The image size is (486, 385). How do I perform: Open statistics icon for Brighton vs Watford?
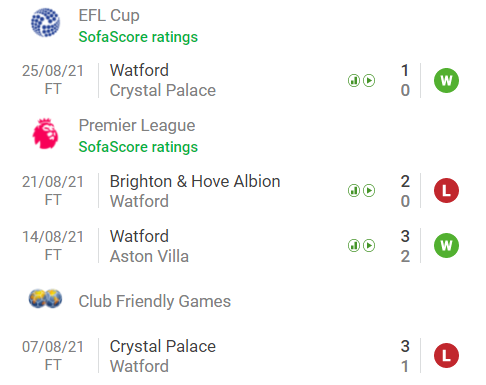(354, 191)
